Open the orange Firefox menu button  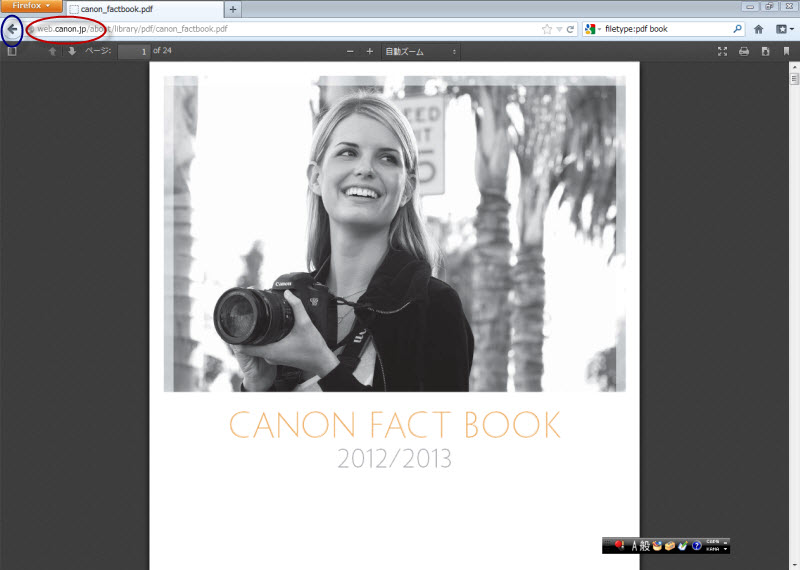click(x=31, y=6)
